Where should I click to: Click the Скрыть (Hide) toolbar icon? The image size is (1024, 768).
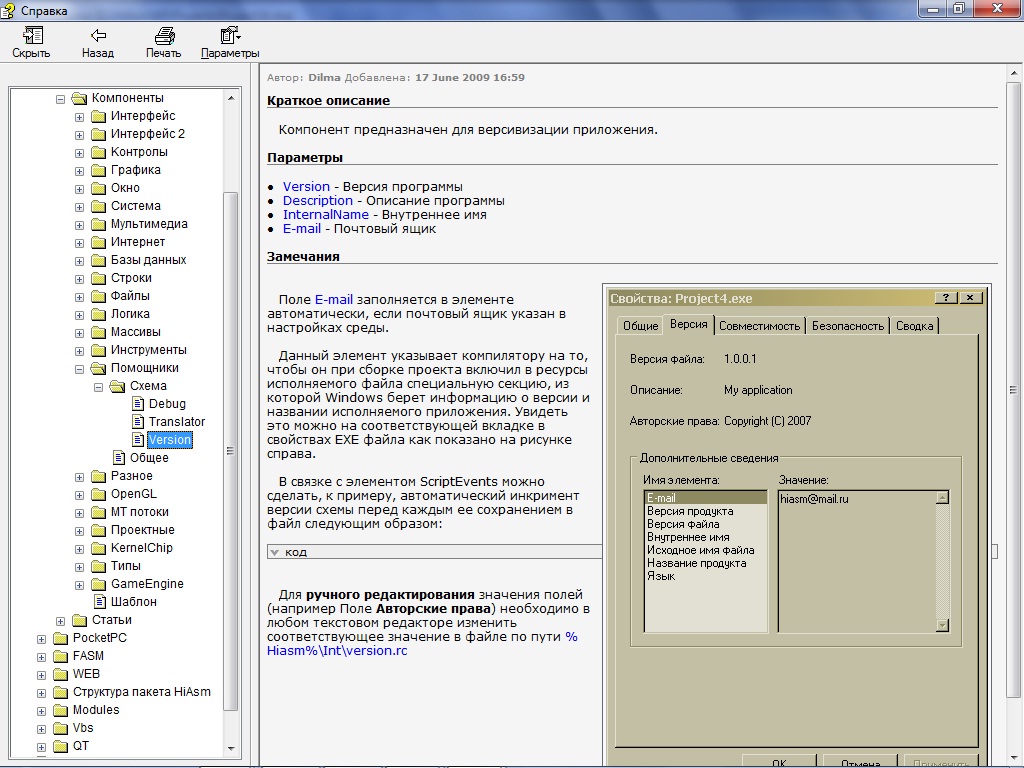pyautogui.click(x=31, y=36)
